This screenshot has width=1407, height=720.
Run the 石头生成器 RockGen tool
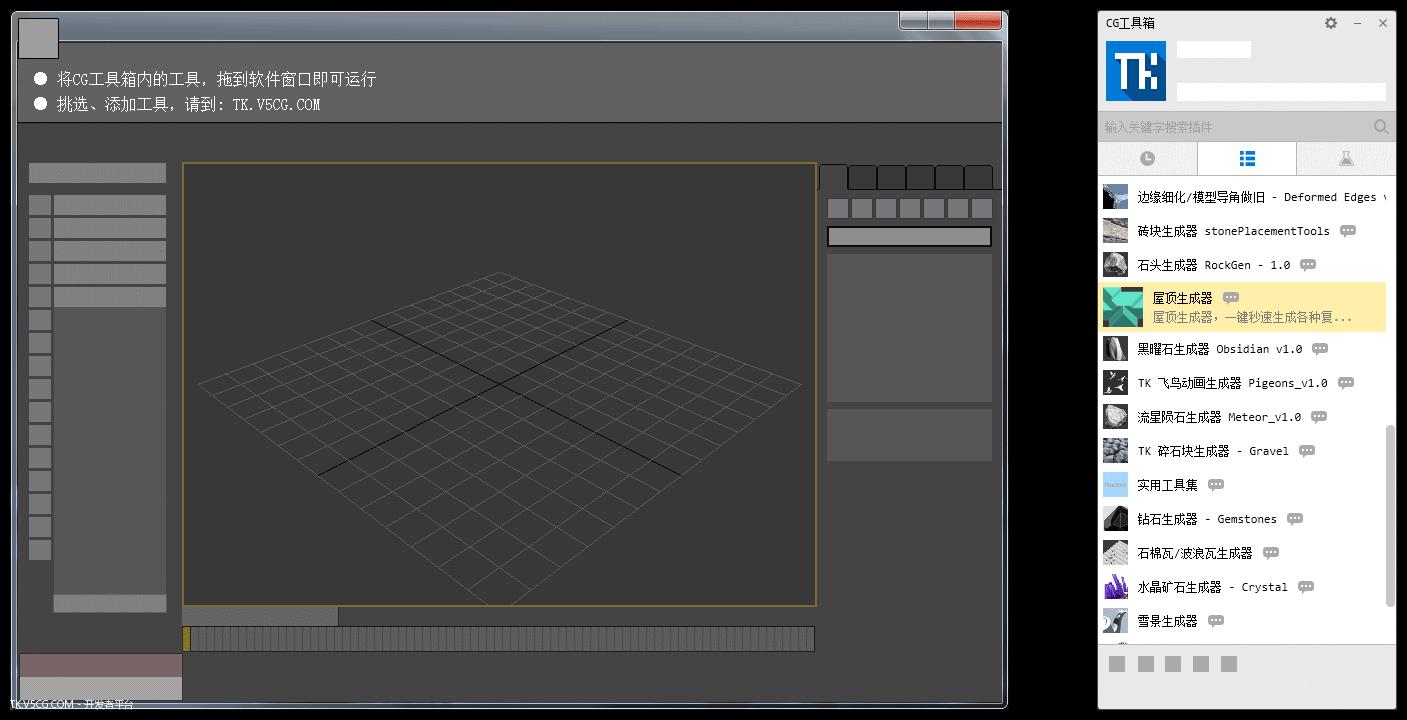click(1200, 264)
